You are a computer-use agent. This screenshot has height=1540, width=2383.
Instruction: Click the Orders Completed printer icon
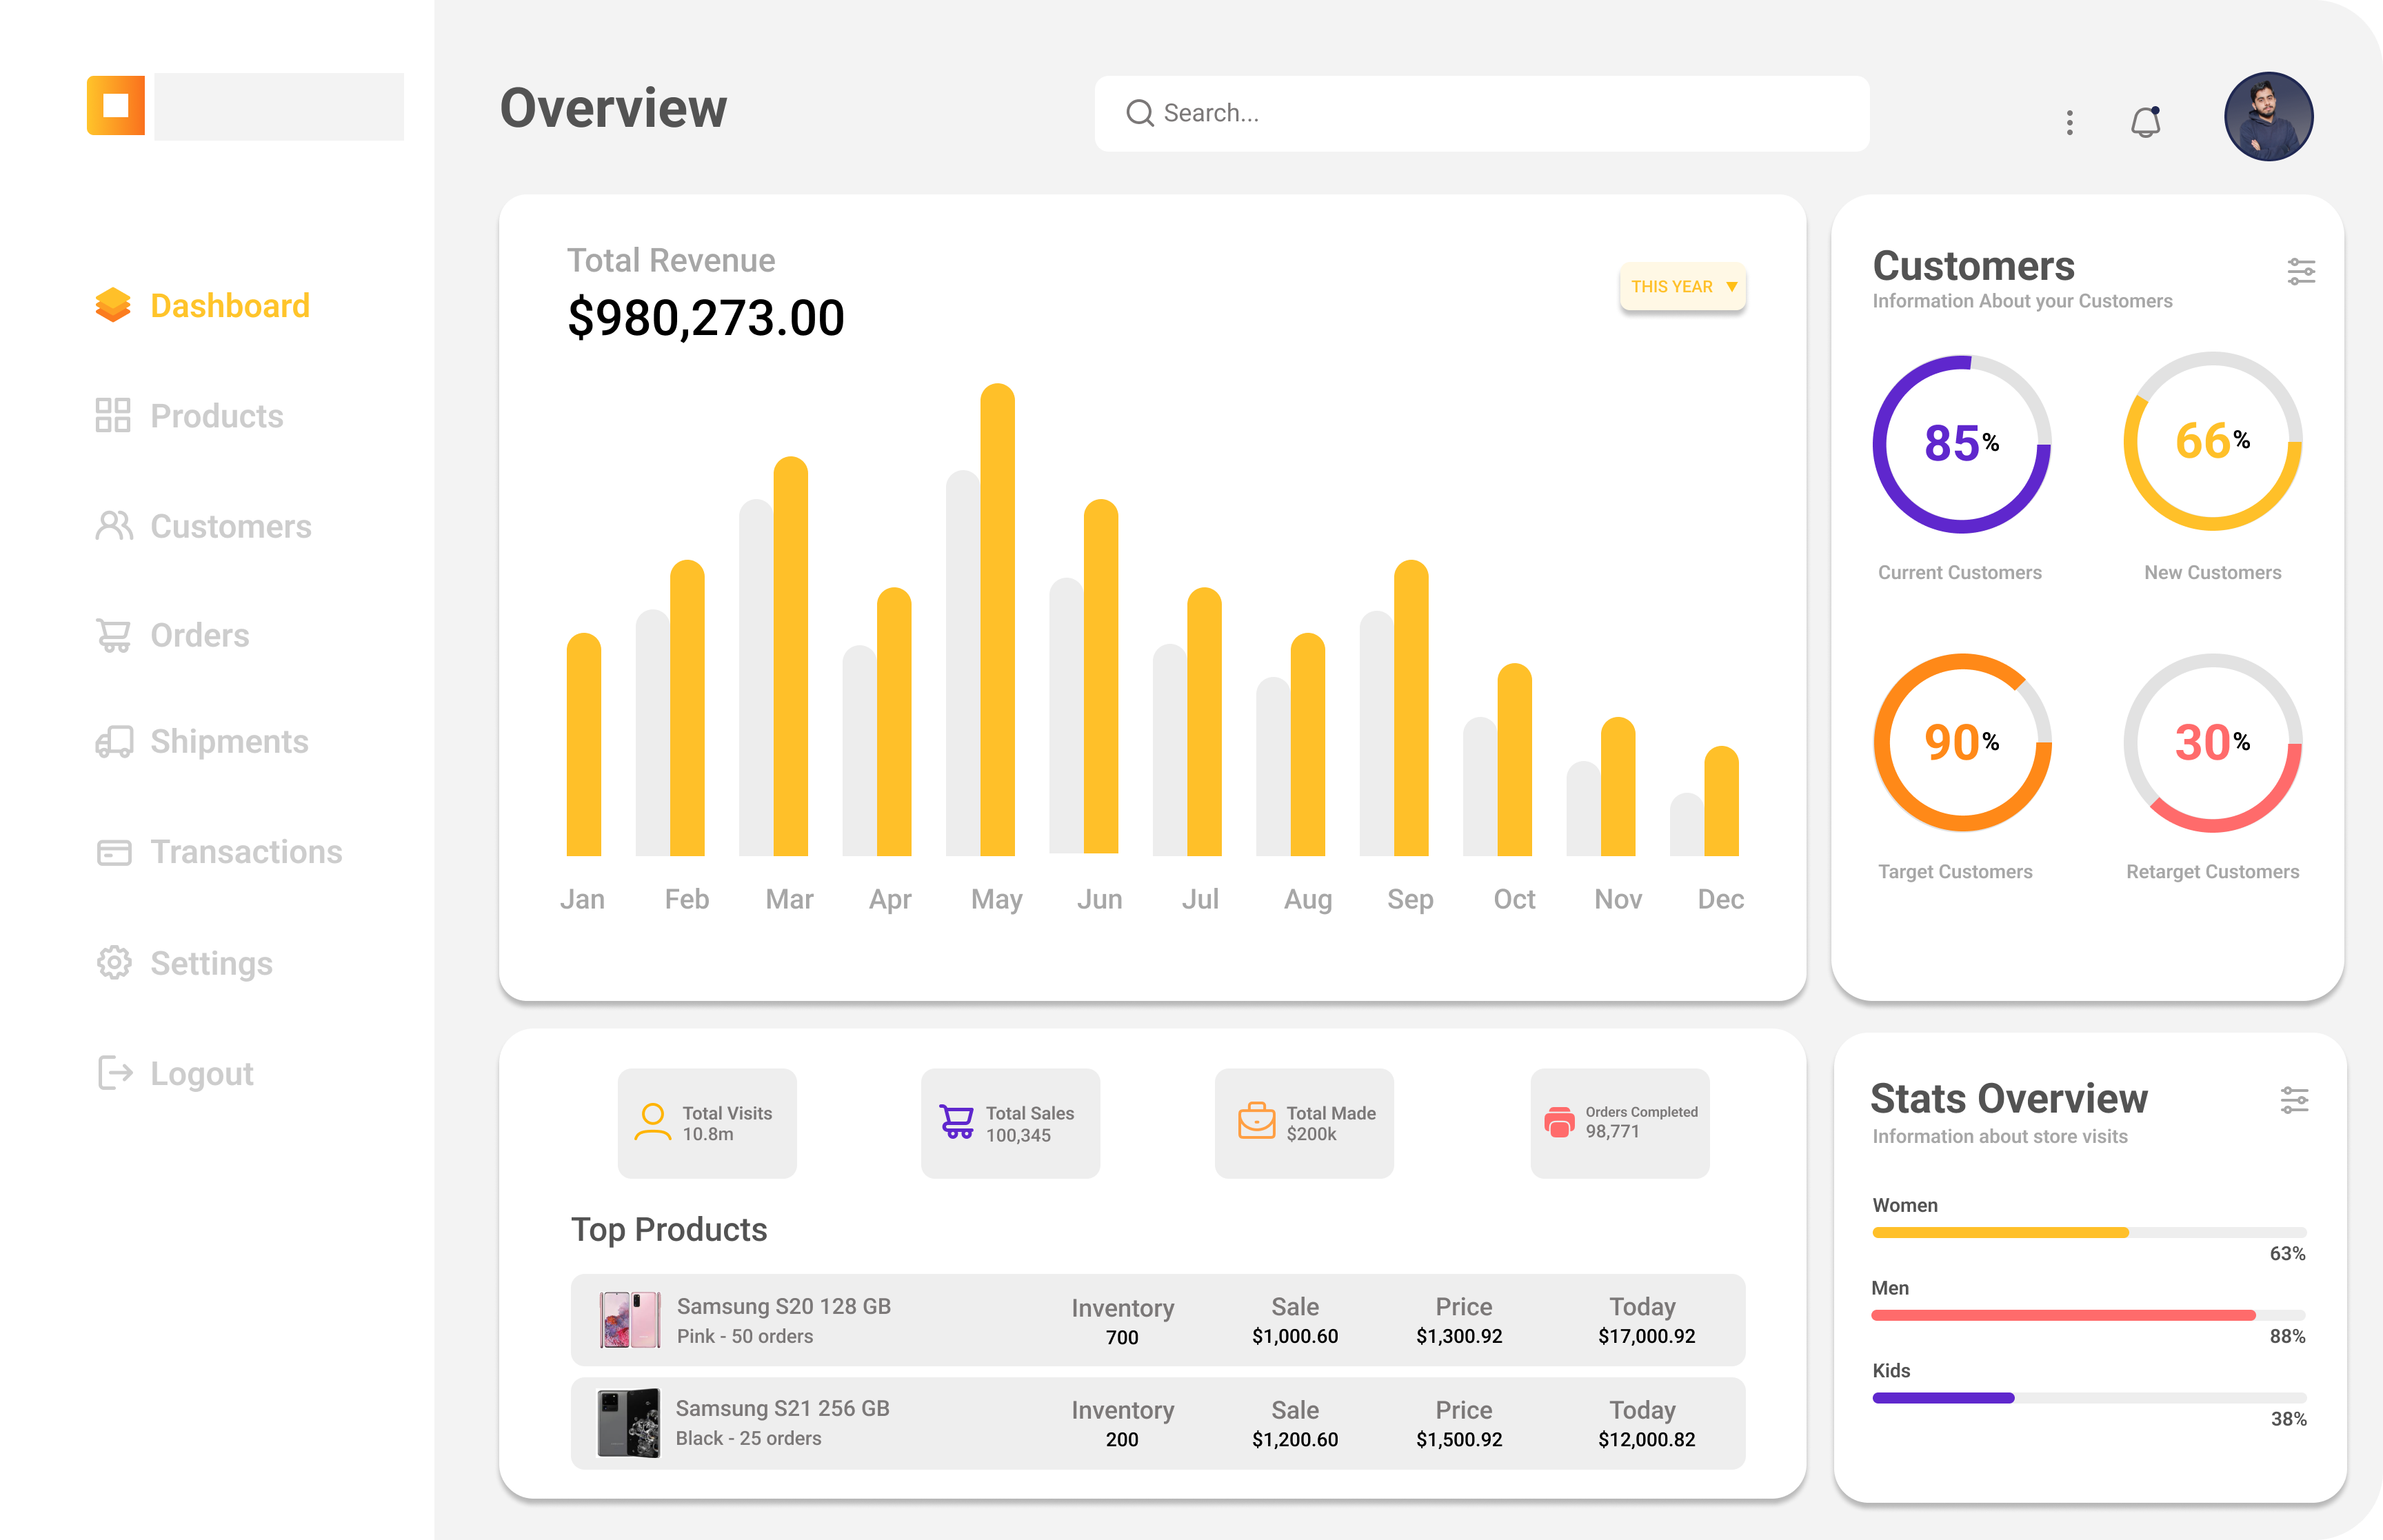point(1559,1121)
